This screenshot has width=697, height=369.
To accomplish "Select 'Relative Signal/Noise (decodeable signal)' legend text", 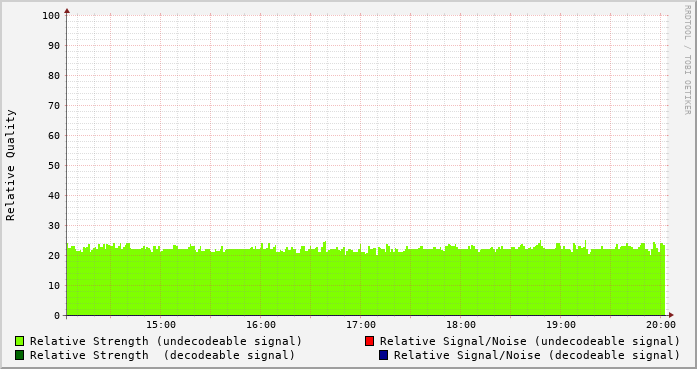I will (537, 355).
